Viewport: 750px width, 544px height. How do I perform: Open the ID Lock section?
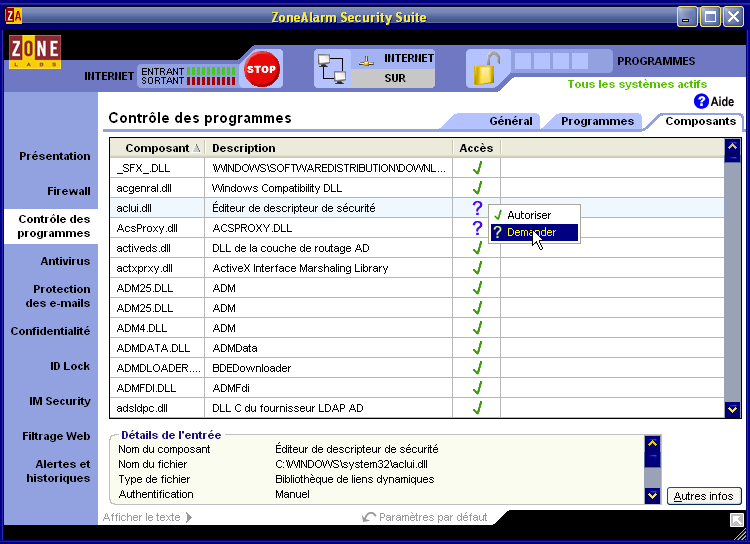coord(70,366)
